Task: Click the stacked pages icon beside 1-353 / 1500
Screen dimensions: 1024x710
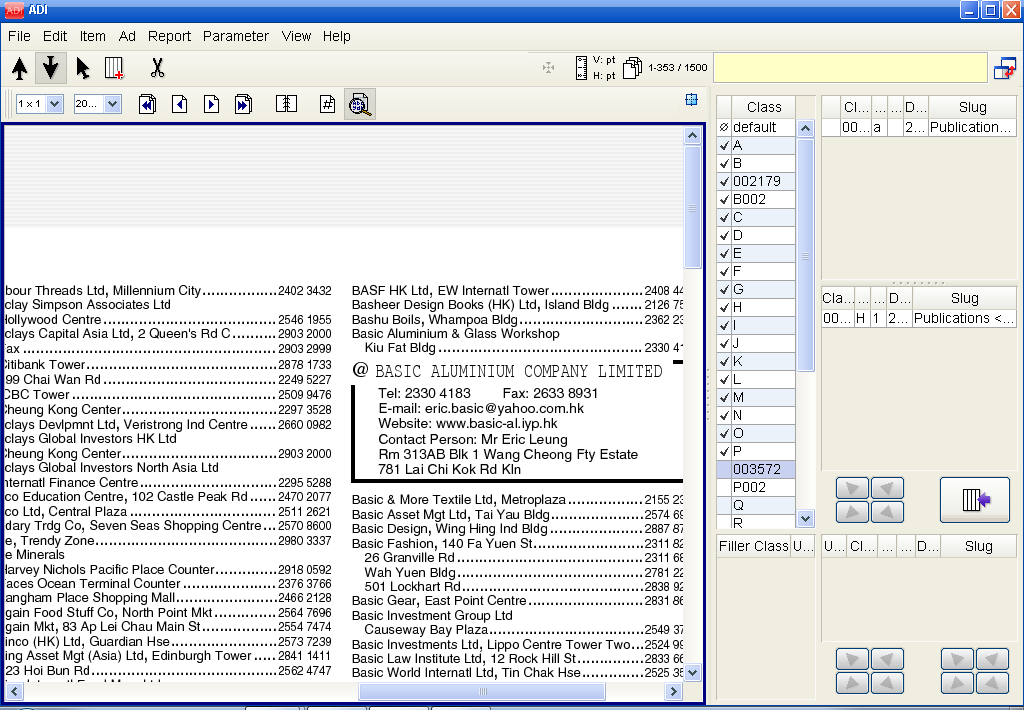Action: click(632, 68)
